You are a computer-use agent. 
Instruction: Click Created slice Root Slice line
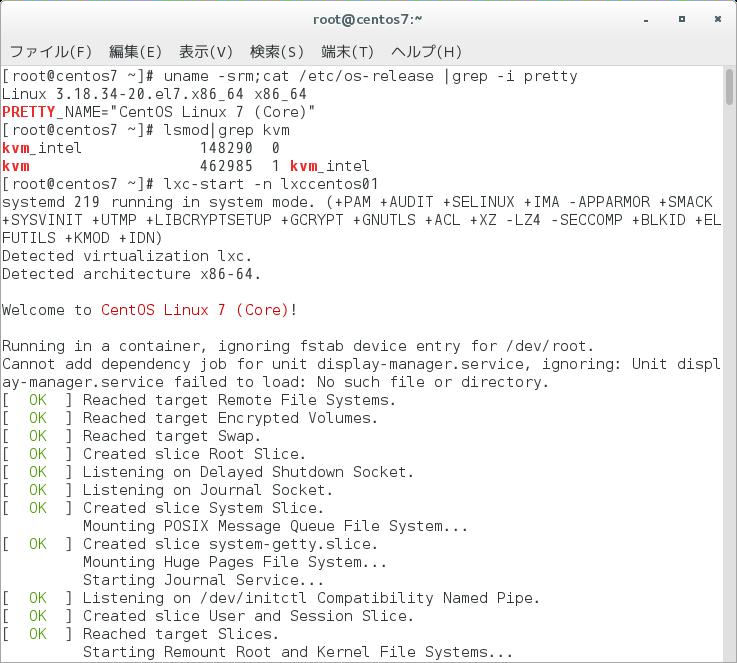(154, 454)
